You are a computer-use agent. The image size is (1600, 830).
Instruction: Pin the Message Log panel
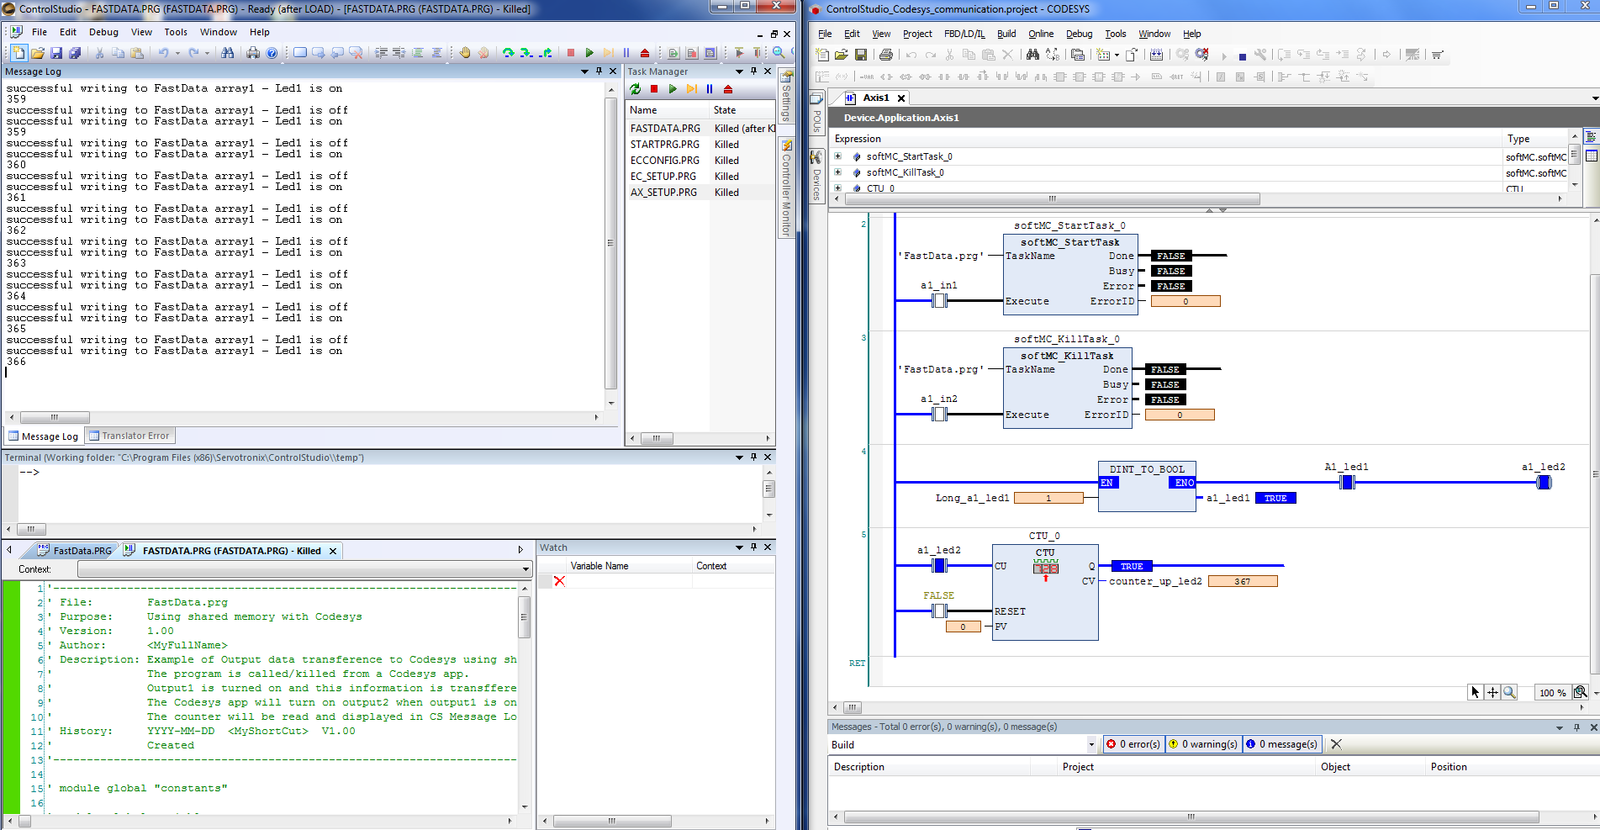pos(599,71)
